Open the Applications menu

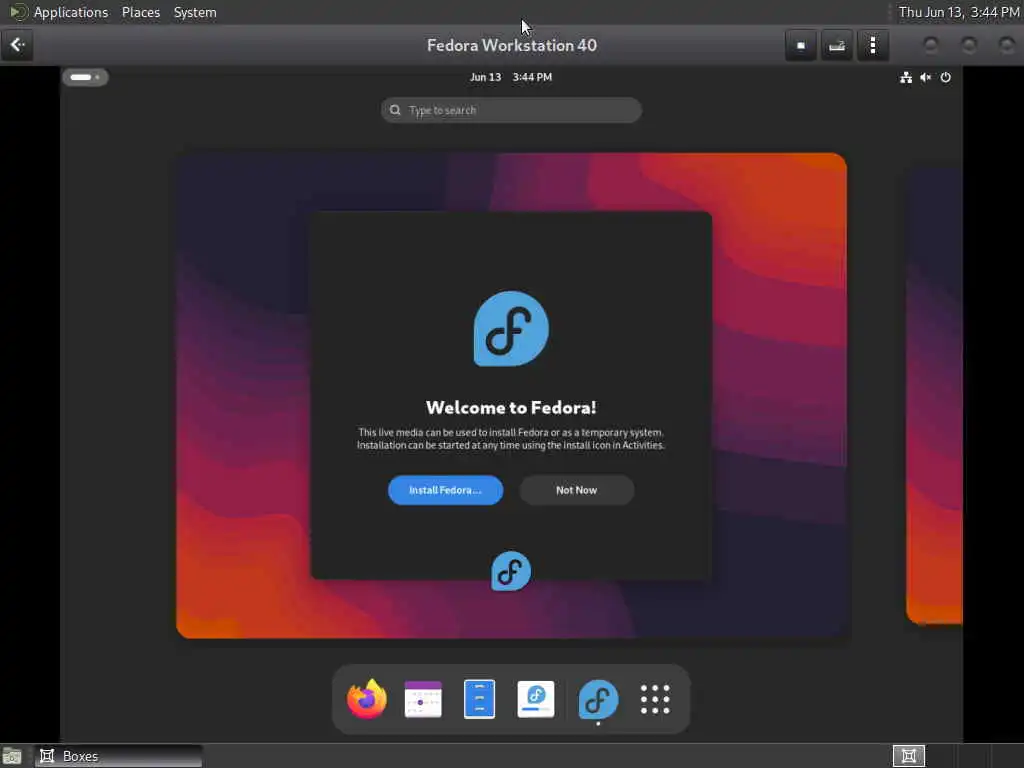[71, 12]
